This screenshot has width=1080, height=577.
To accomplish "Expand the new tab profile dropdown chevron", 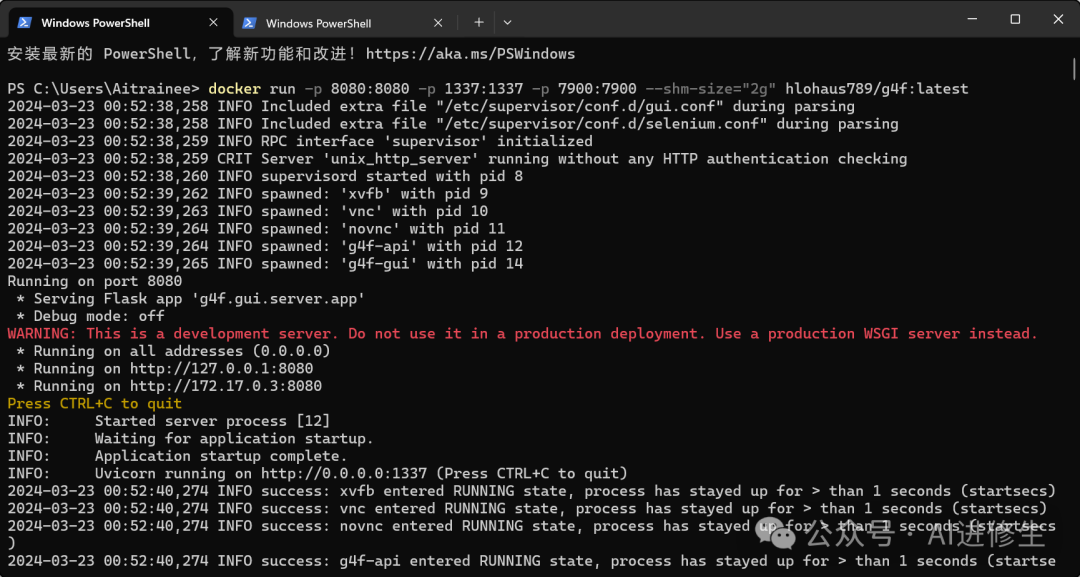I will click(507, 22).
